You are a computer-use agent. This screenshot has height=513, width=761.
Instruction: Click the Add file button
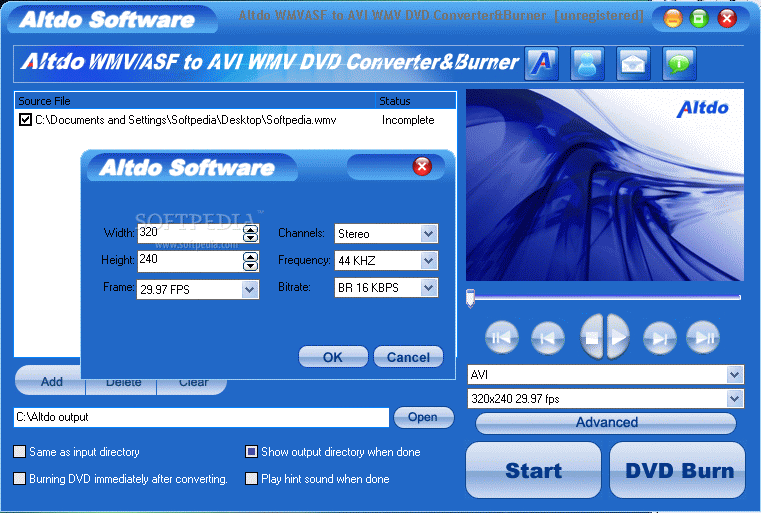tap(51, 382)
